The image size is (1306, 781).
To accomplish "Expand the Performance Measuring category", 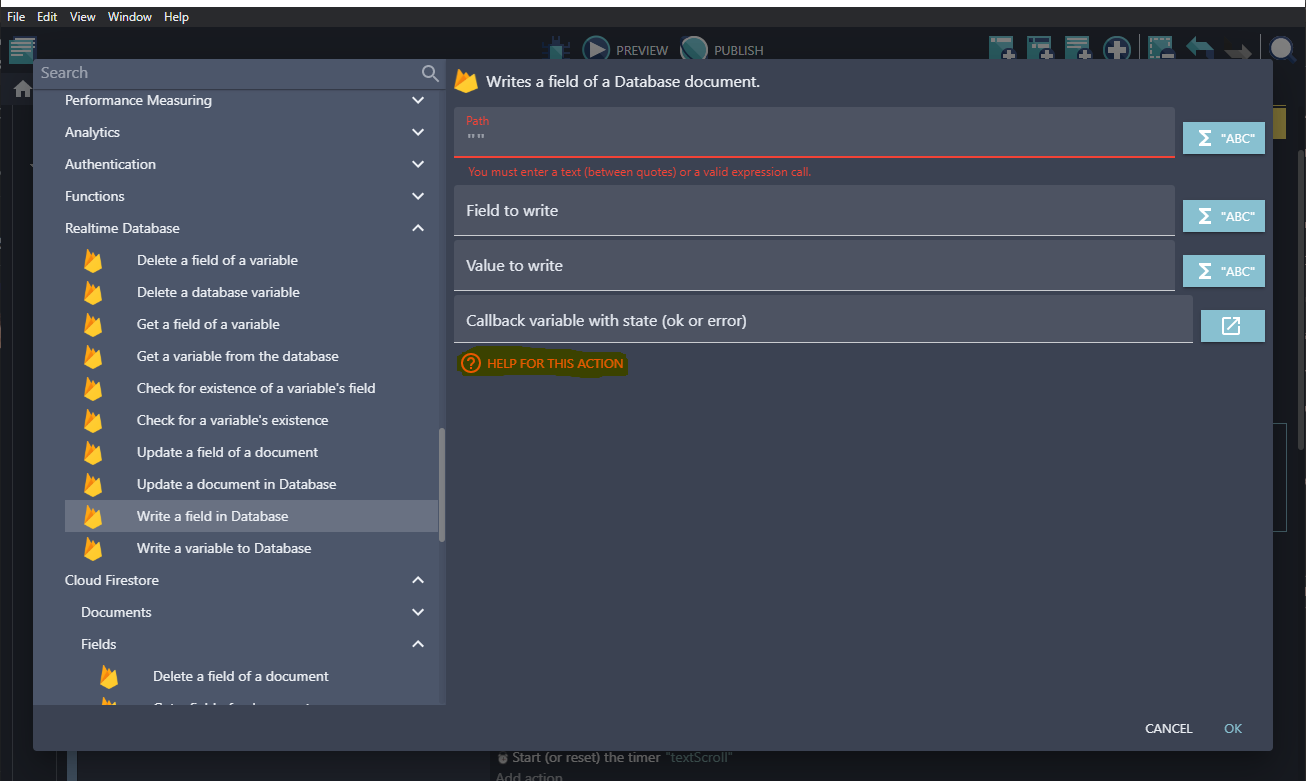I will (418, 101).
